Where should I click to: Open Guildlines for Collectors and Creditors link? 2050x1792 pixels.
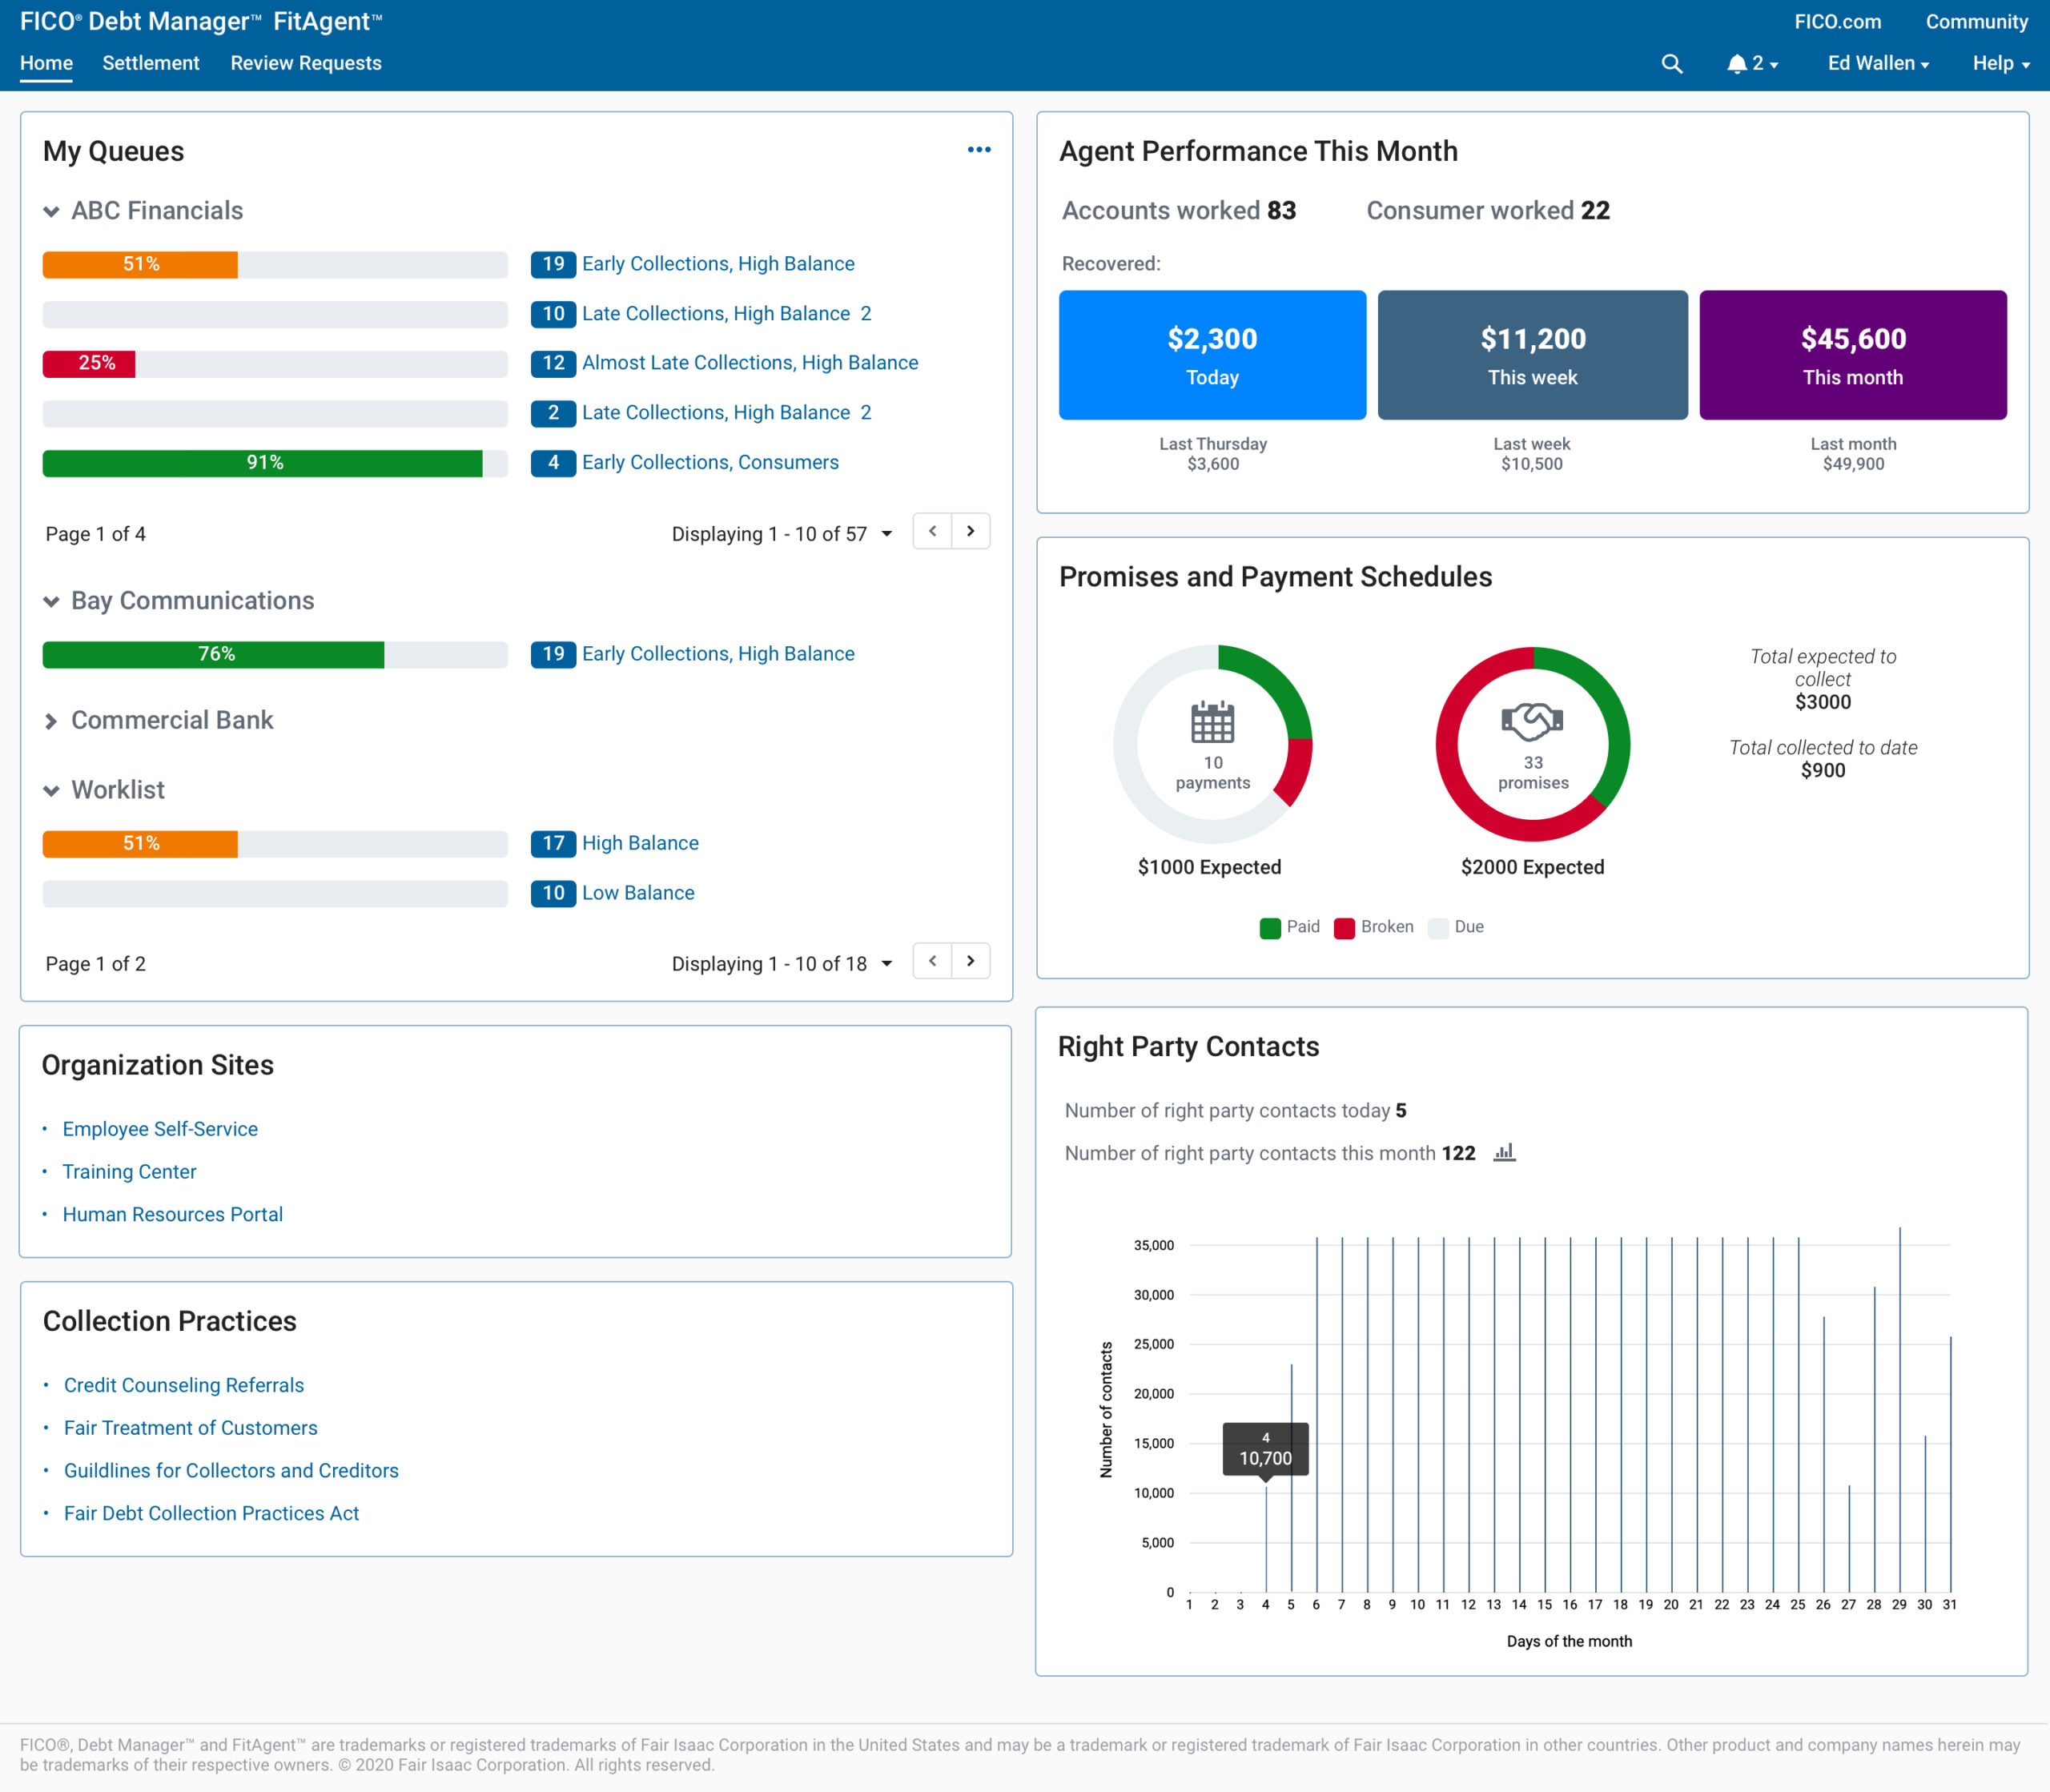(231, 1471)
